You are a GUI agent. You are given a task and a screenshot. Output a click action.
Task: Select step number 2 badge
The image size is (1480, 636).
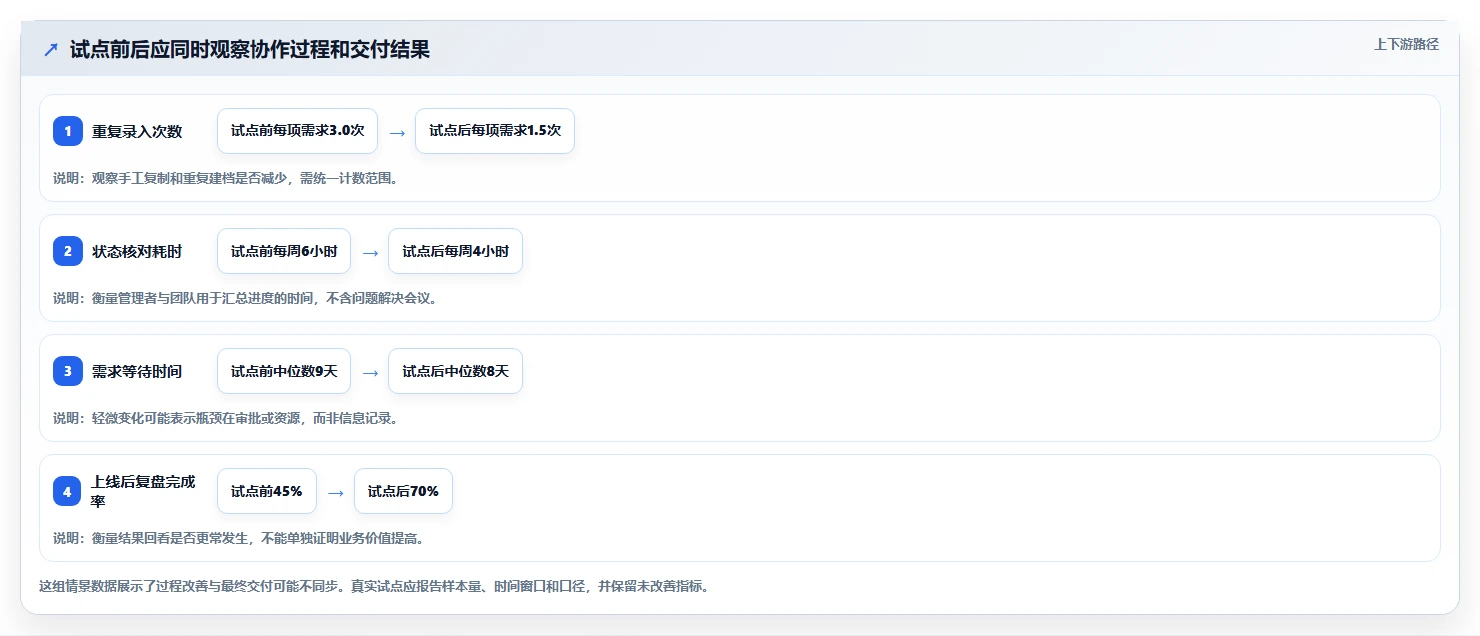[68, 251]
